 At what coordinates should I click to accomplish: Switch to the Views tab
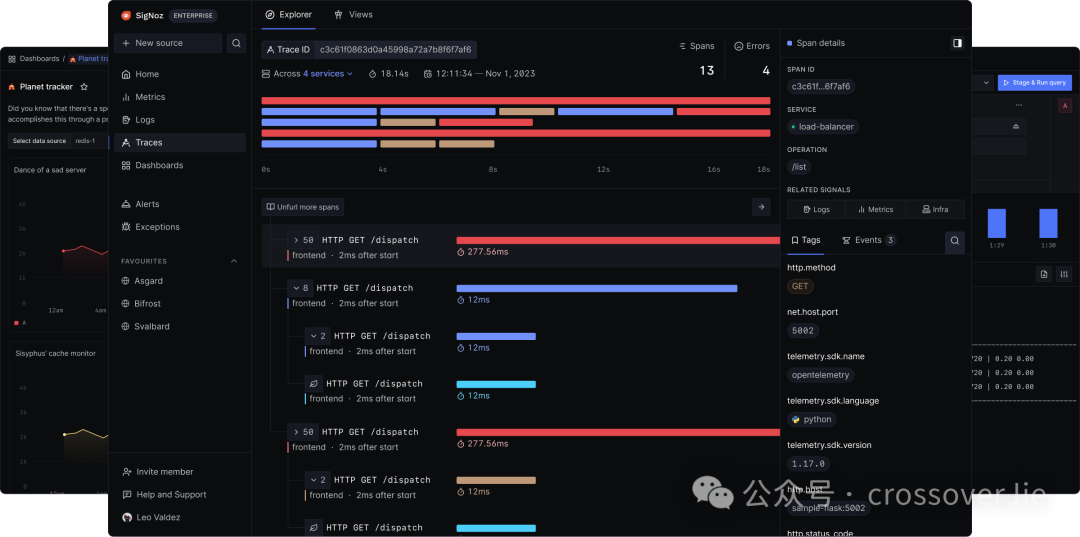[353, 14]
